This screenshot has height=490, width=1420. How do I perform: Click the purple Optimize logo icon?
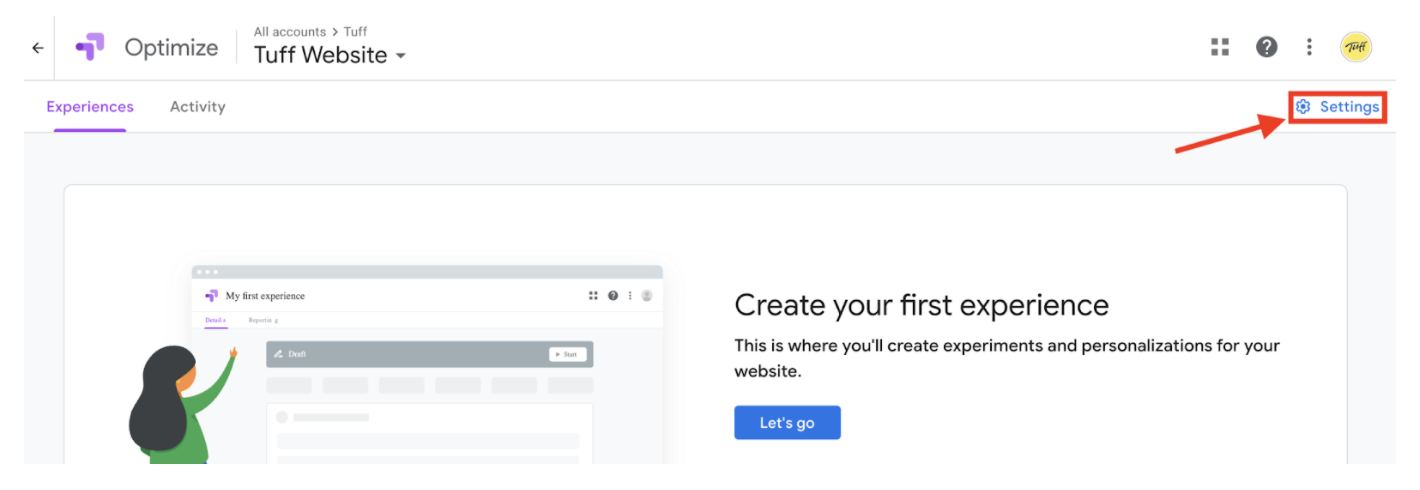pos(90,47)
